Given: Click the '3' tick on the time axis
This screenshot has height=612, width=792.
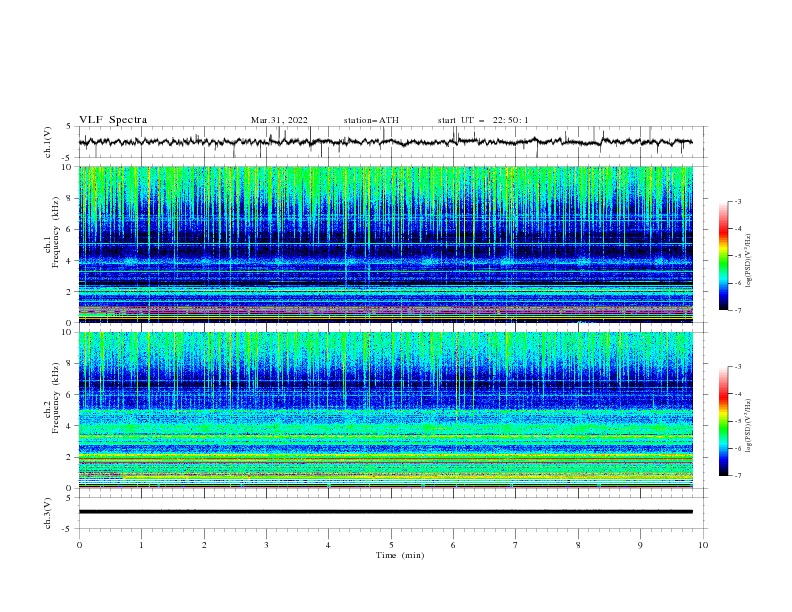Looking at the screenshot, I should (x=266, y=545).
